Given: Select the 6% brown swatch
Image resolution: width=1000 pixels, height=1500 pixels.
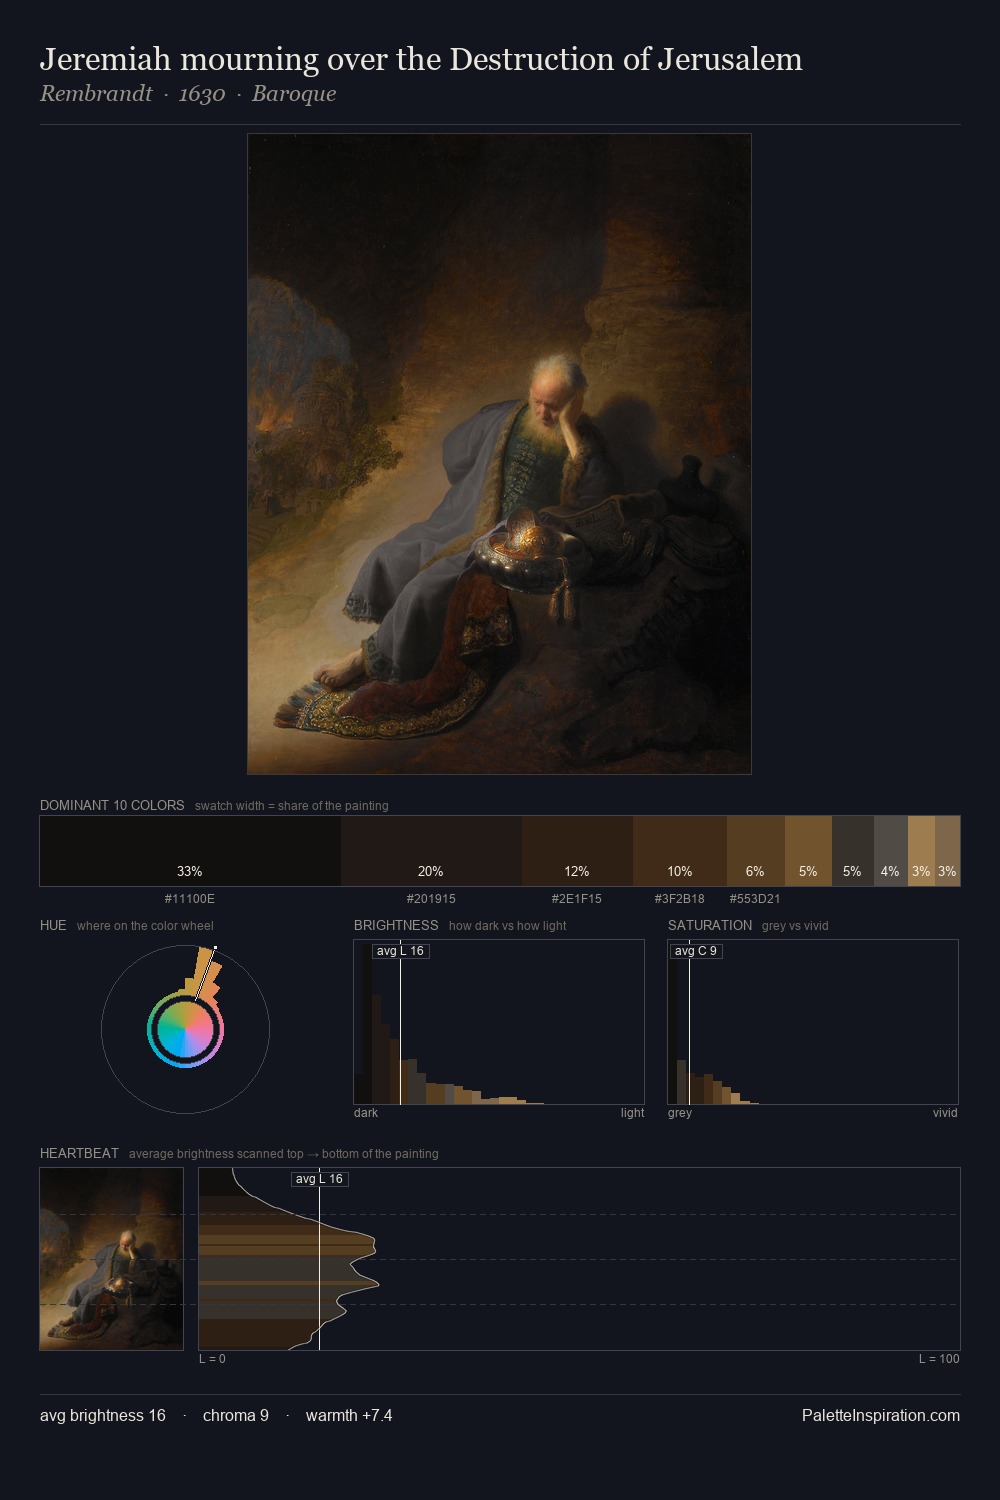Looking at the screenshot, I should point(756,851).
